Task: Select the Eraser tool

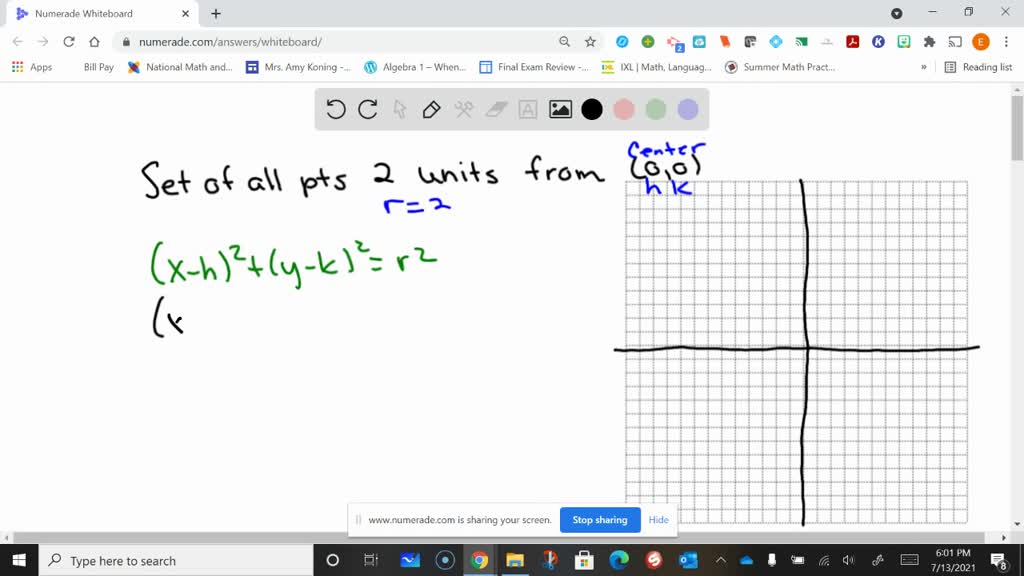Action: click(496, 109)
